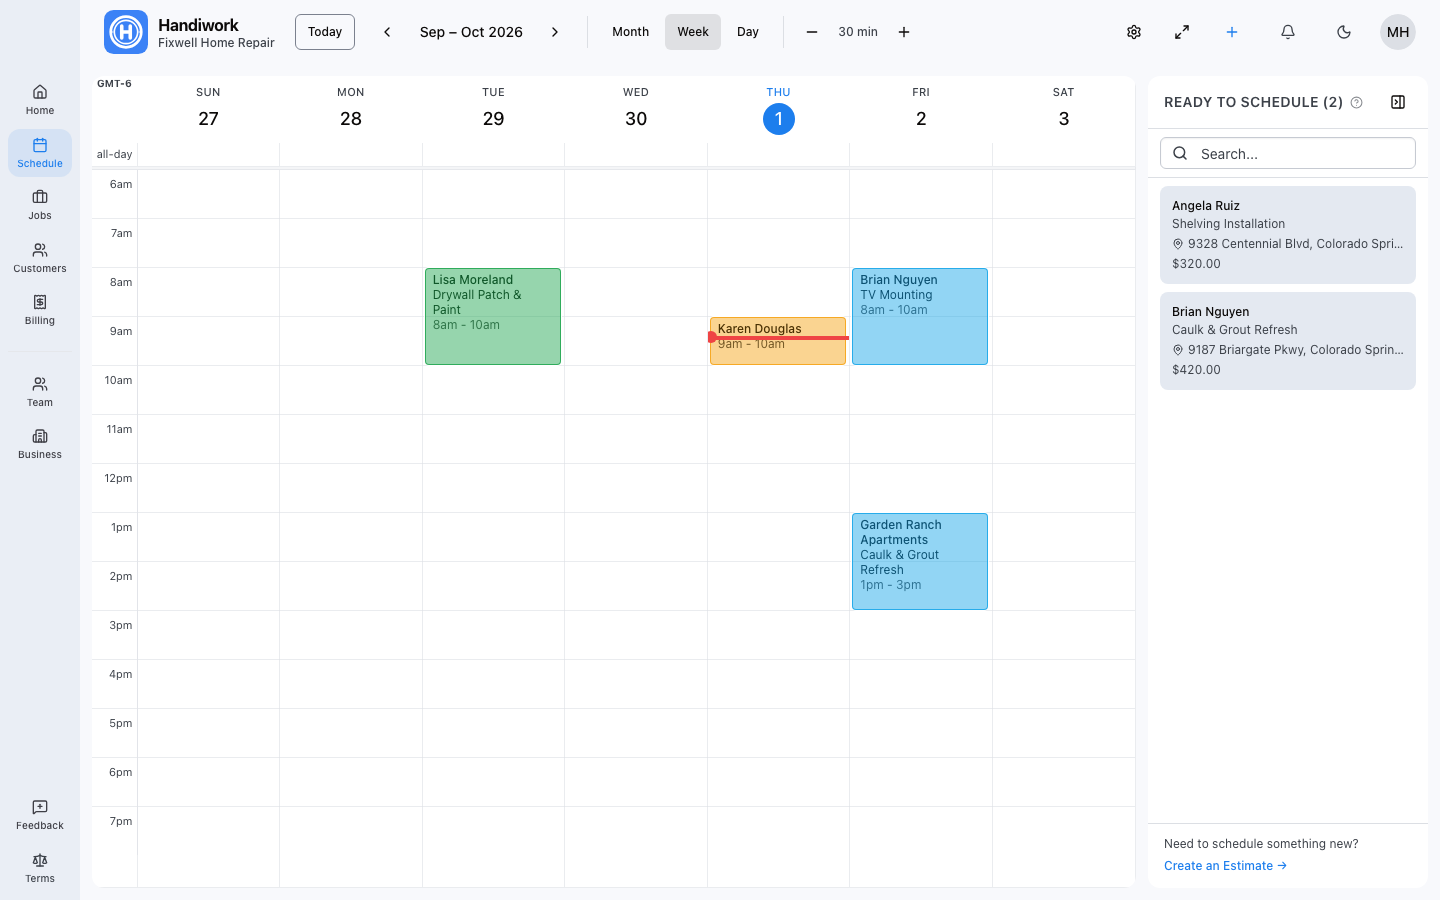Open the Team page
Viewport: 1440px width, 900px height.
point(40,392)
